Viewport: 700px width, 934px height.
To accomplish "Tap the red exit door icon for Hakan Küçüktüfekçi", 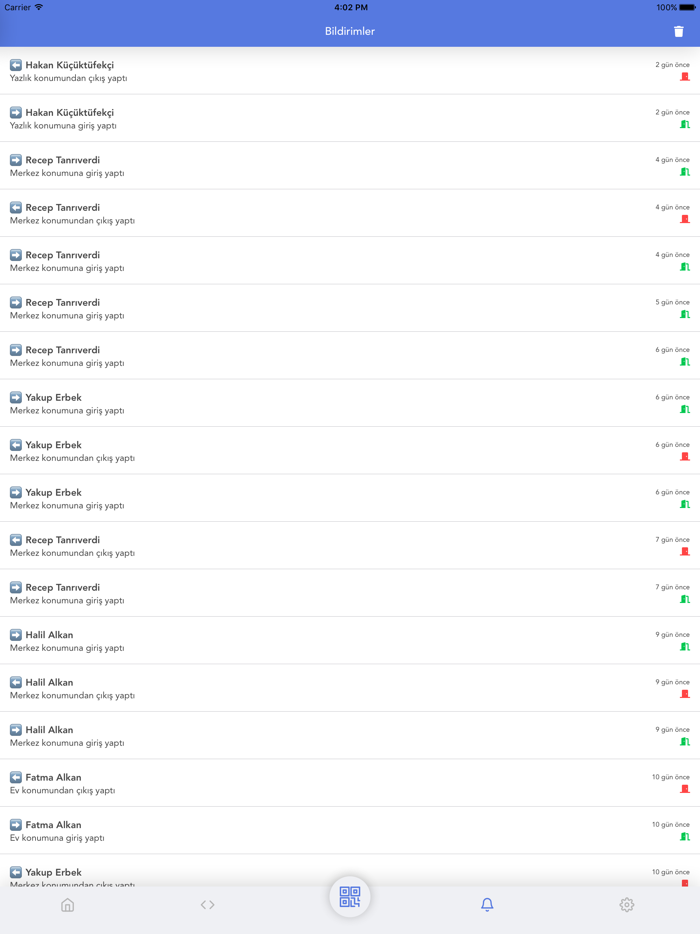I will point(685,77).
